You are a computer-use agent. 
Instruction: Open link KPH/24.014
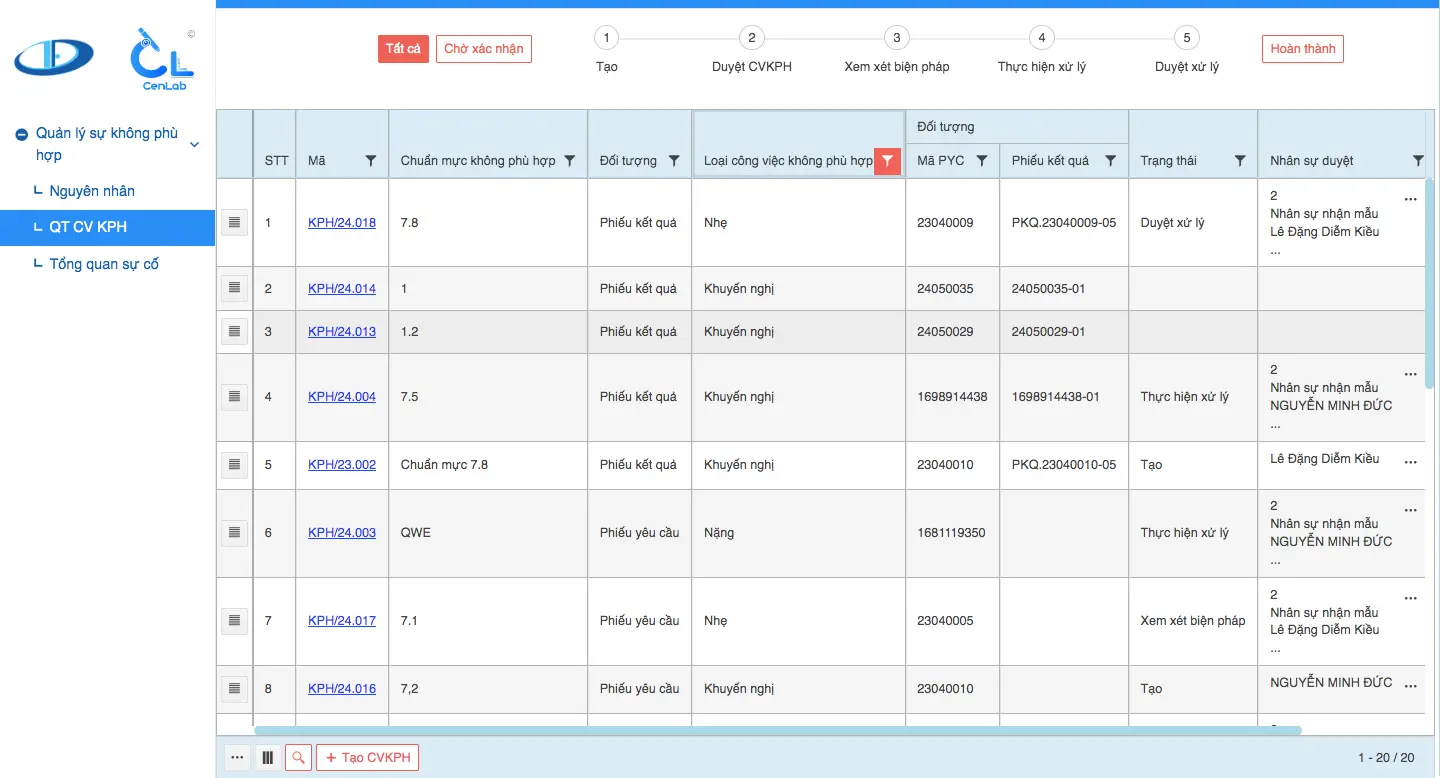click(342, 289)
